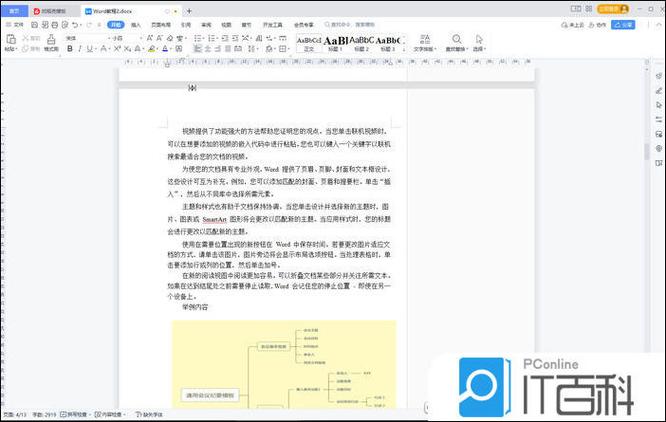666x422 pixels.
Task: Click the Undo arrow in quick access bar
Action: pyautogui.click(x=75, y=25)
